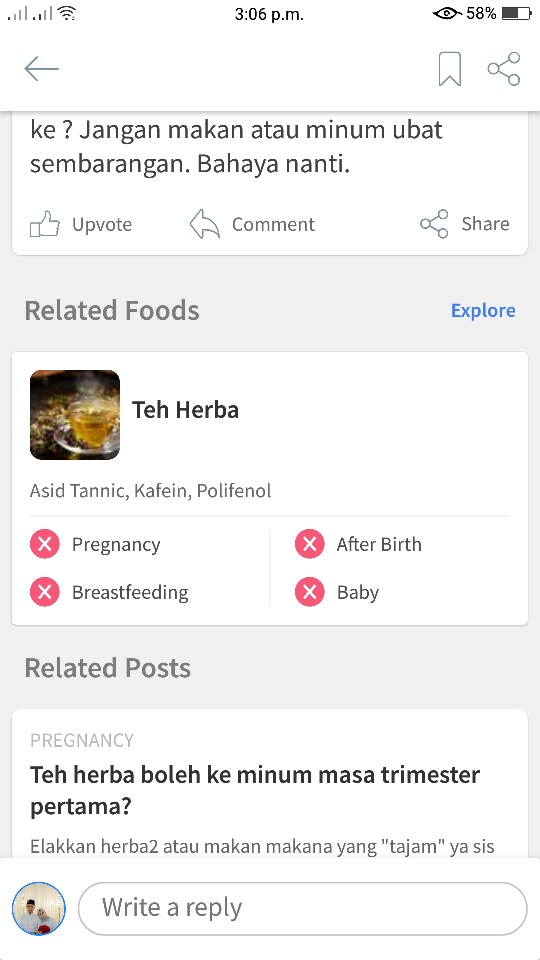Tap the battery indicator in status bar
Image resolution: width=540 pixels, height=960 pixels.
tap(516, 13)
